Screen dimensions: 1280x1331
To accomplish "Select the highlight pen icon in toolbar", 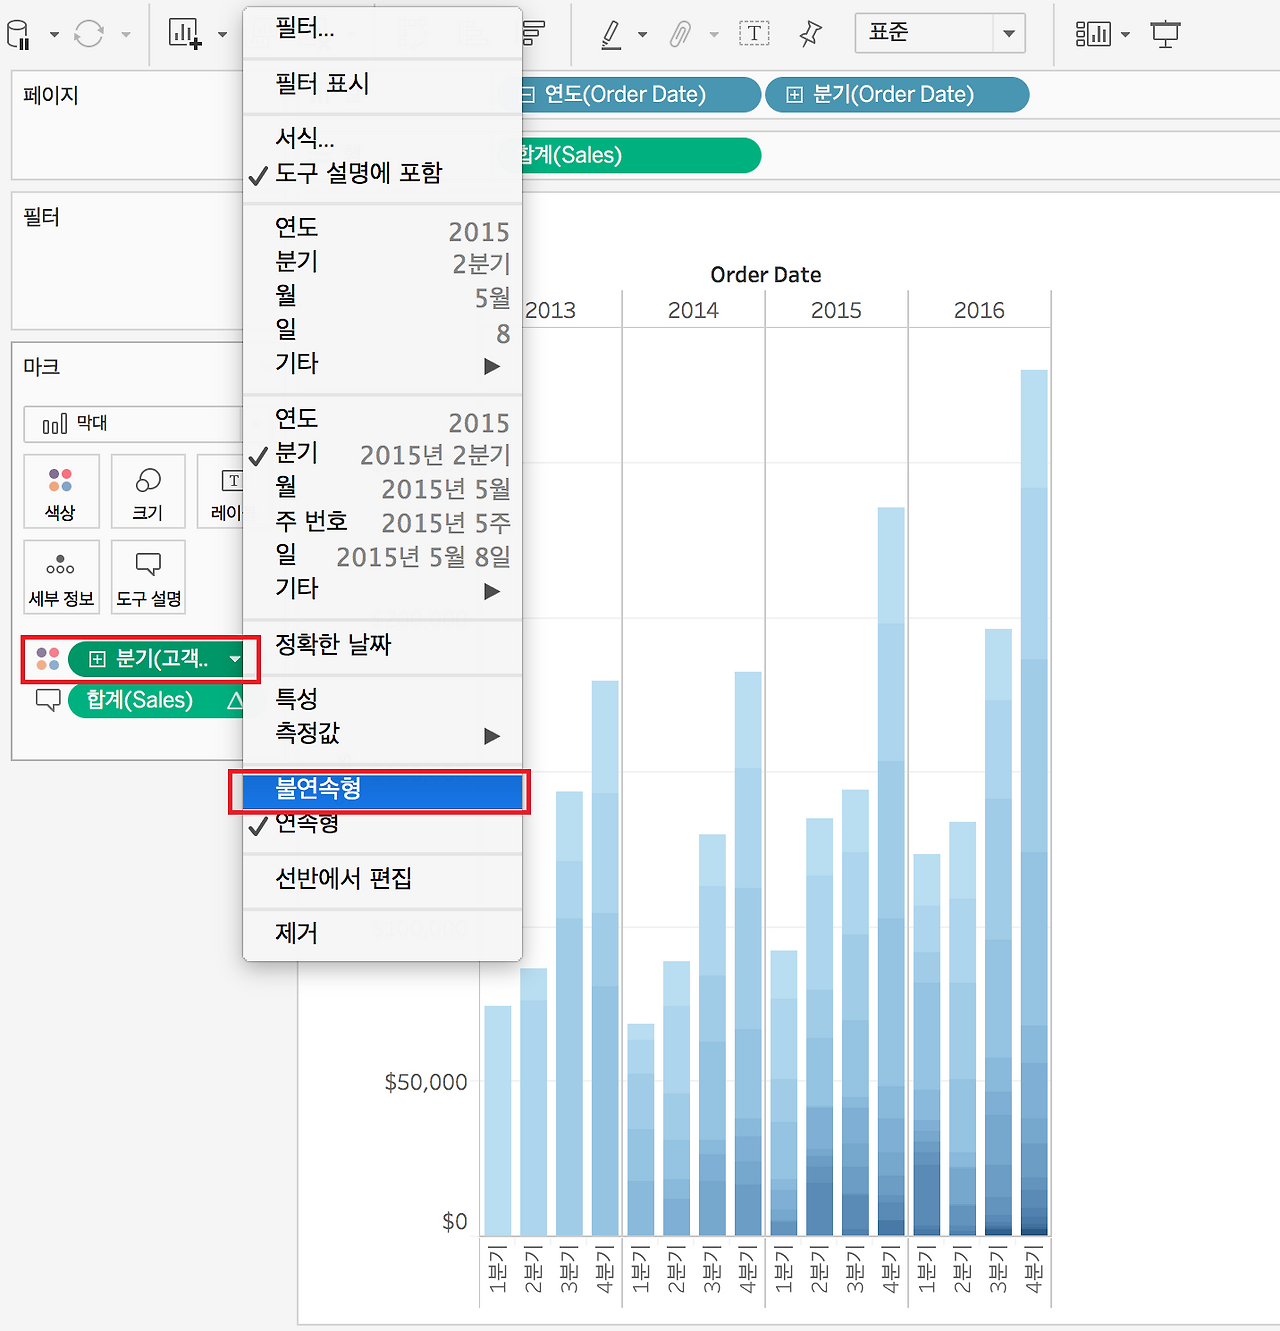I will pyautogui.click(x=611, y=35).
